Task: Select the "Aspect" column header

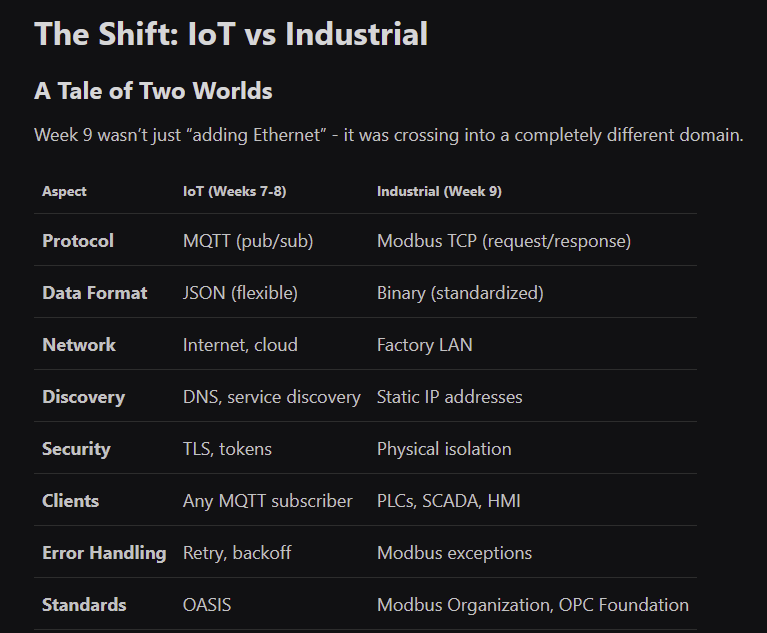Action: click(x=64, y=191)
